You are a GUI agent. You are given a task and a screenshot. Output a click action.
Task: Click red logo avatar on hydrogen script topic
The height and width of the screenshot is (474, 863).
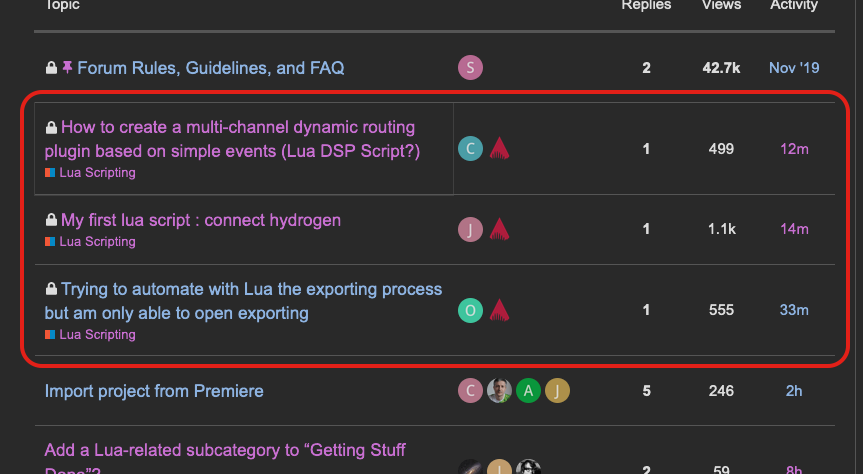click(500, 229)
